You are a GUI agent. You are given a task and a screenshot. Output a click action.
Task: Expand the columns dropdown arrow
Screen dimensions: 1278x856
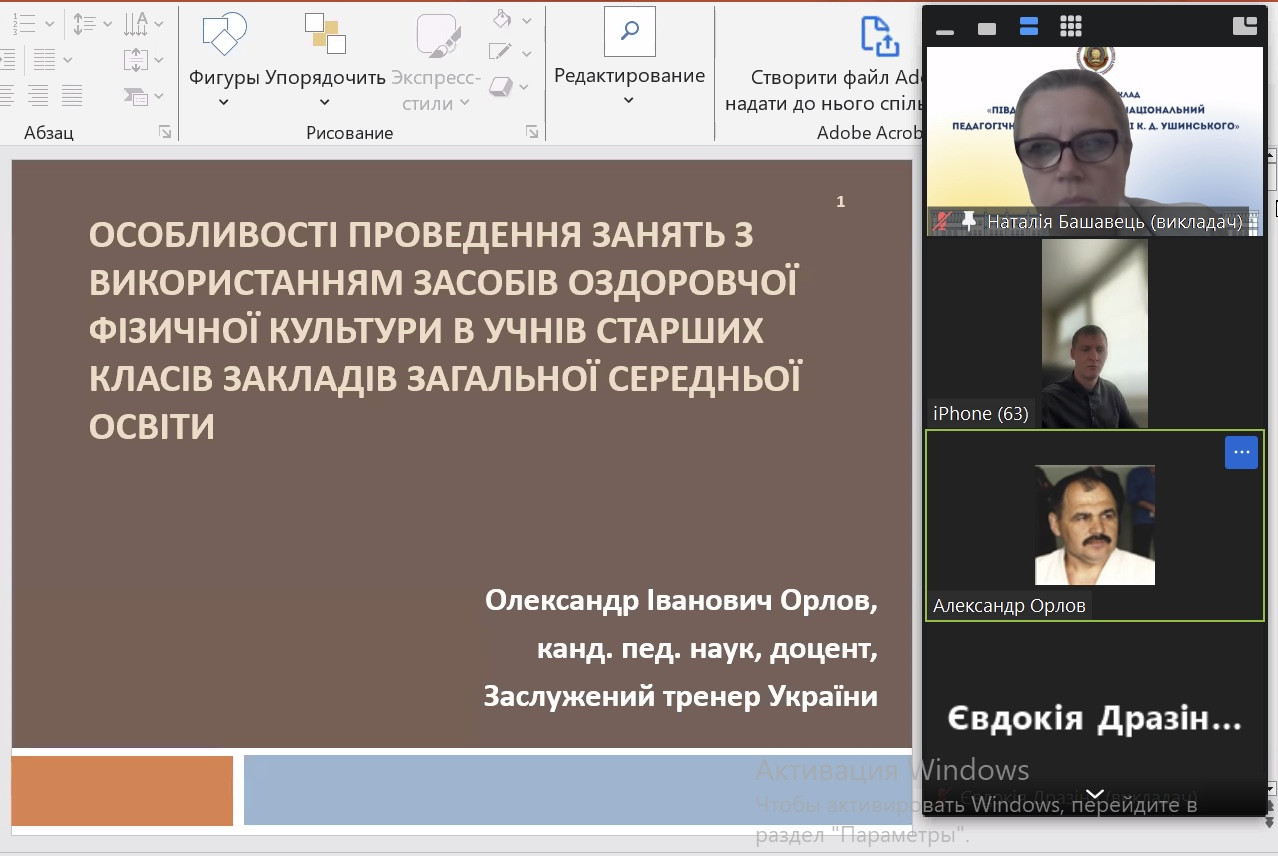point(68,60)
